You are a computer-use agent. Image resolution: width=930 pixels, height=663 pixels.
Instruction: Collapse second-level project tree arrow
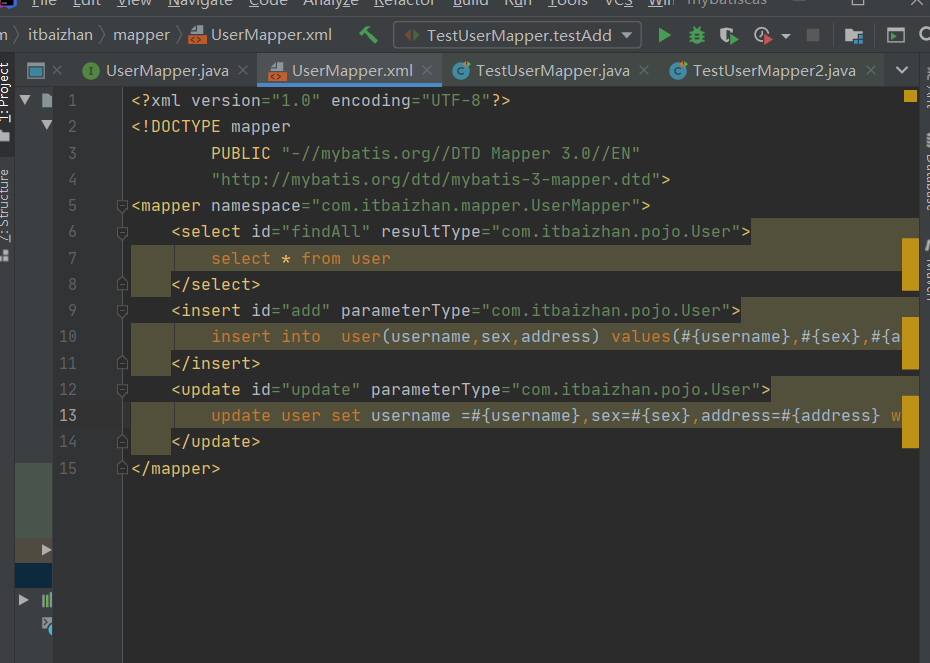coord(46,125)
